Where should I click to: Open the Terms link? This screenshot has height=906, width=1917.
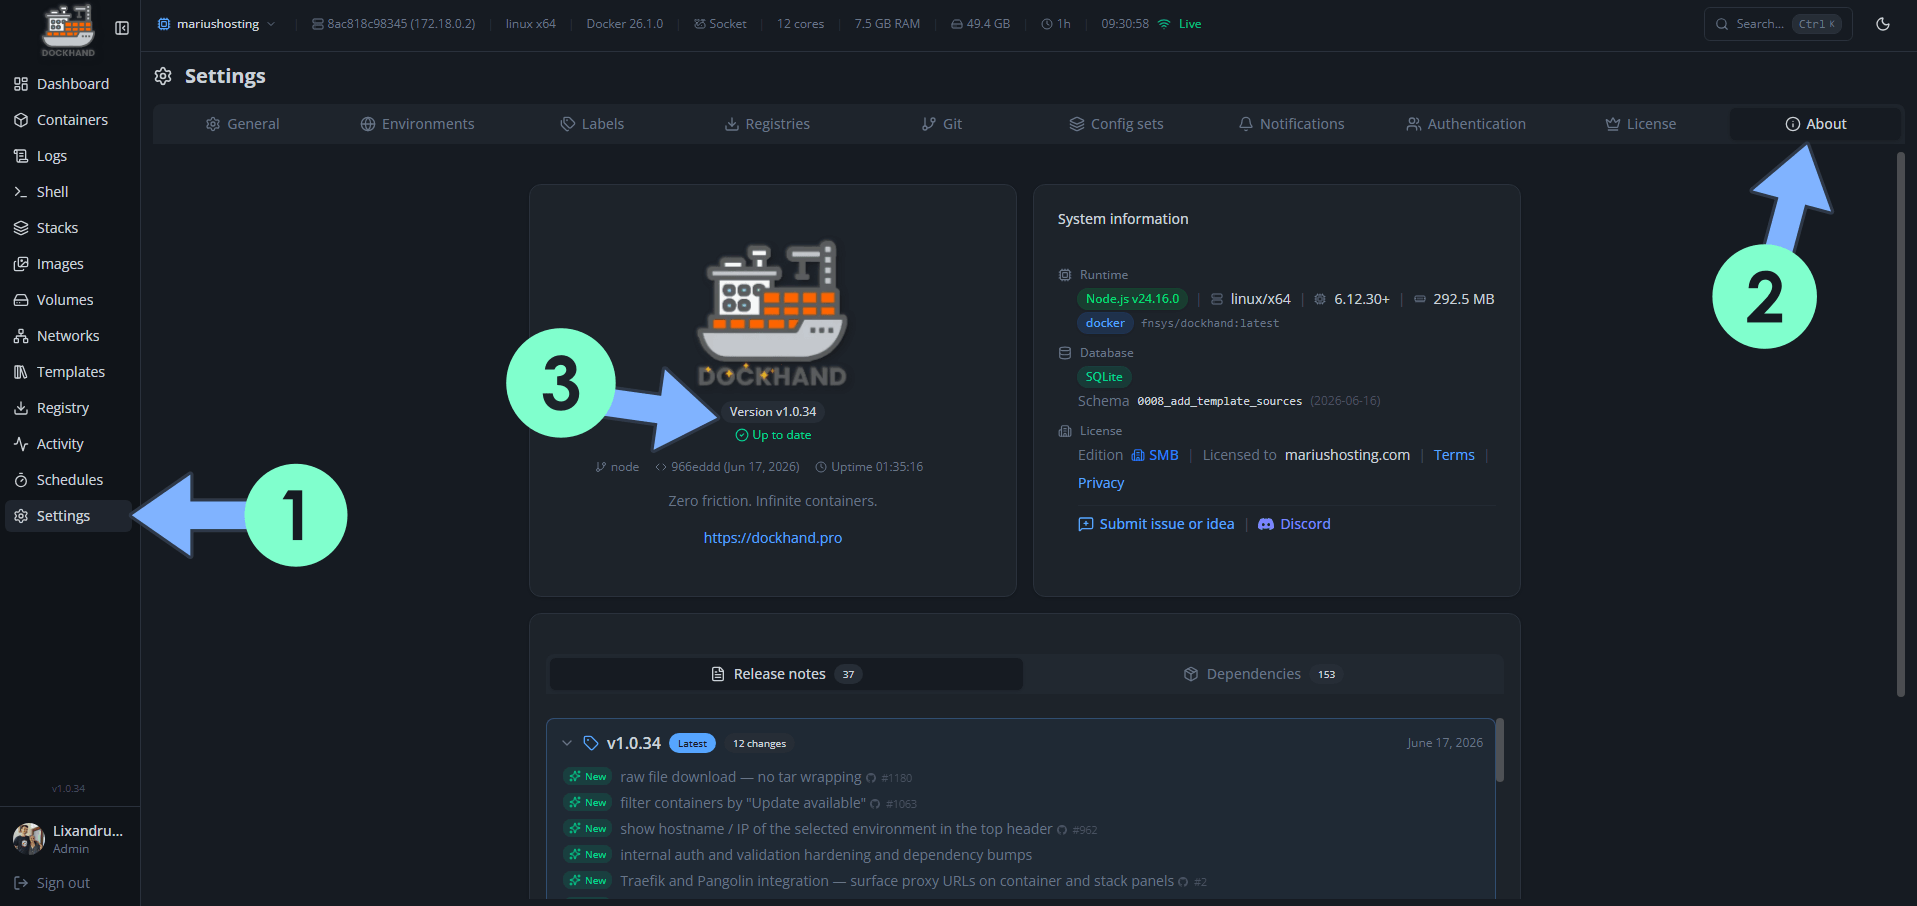[x=1454, y=455]
